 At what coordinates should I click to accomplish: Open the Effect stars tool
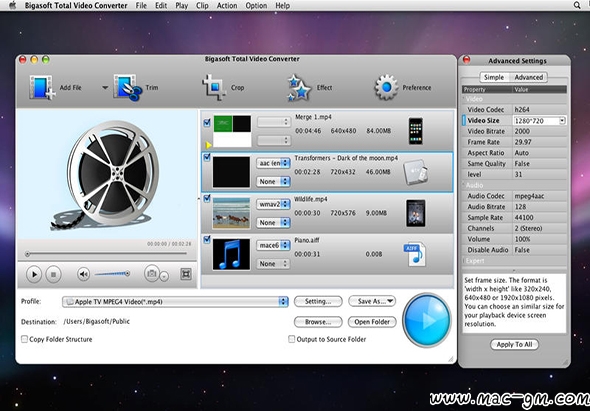tap(299, 88)
